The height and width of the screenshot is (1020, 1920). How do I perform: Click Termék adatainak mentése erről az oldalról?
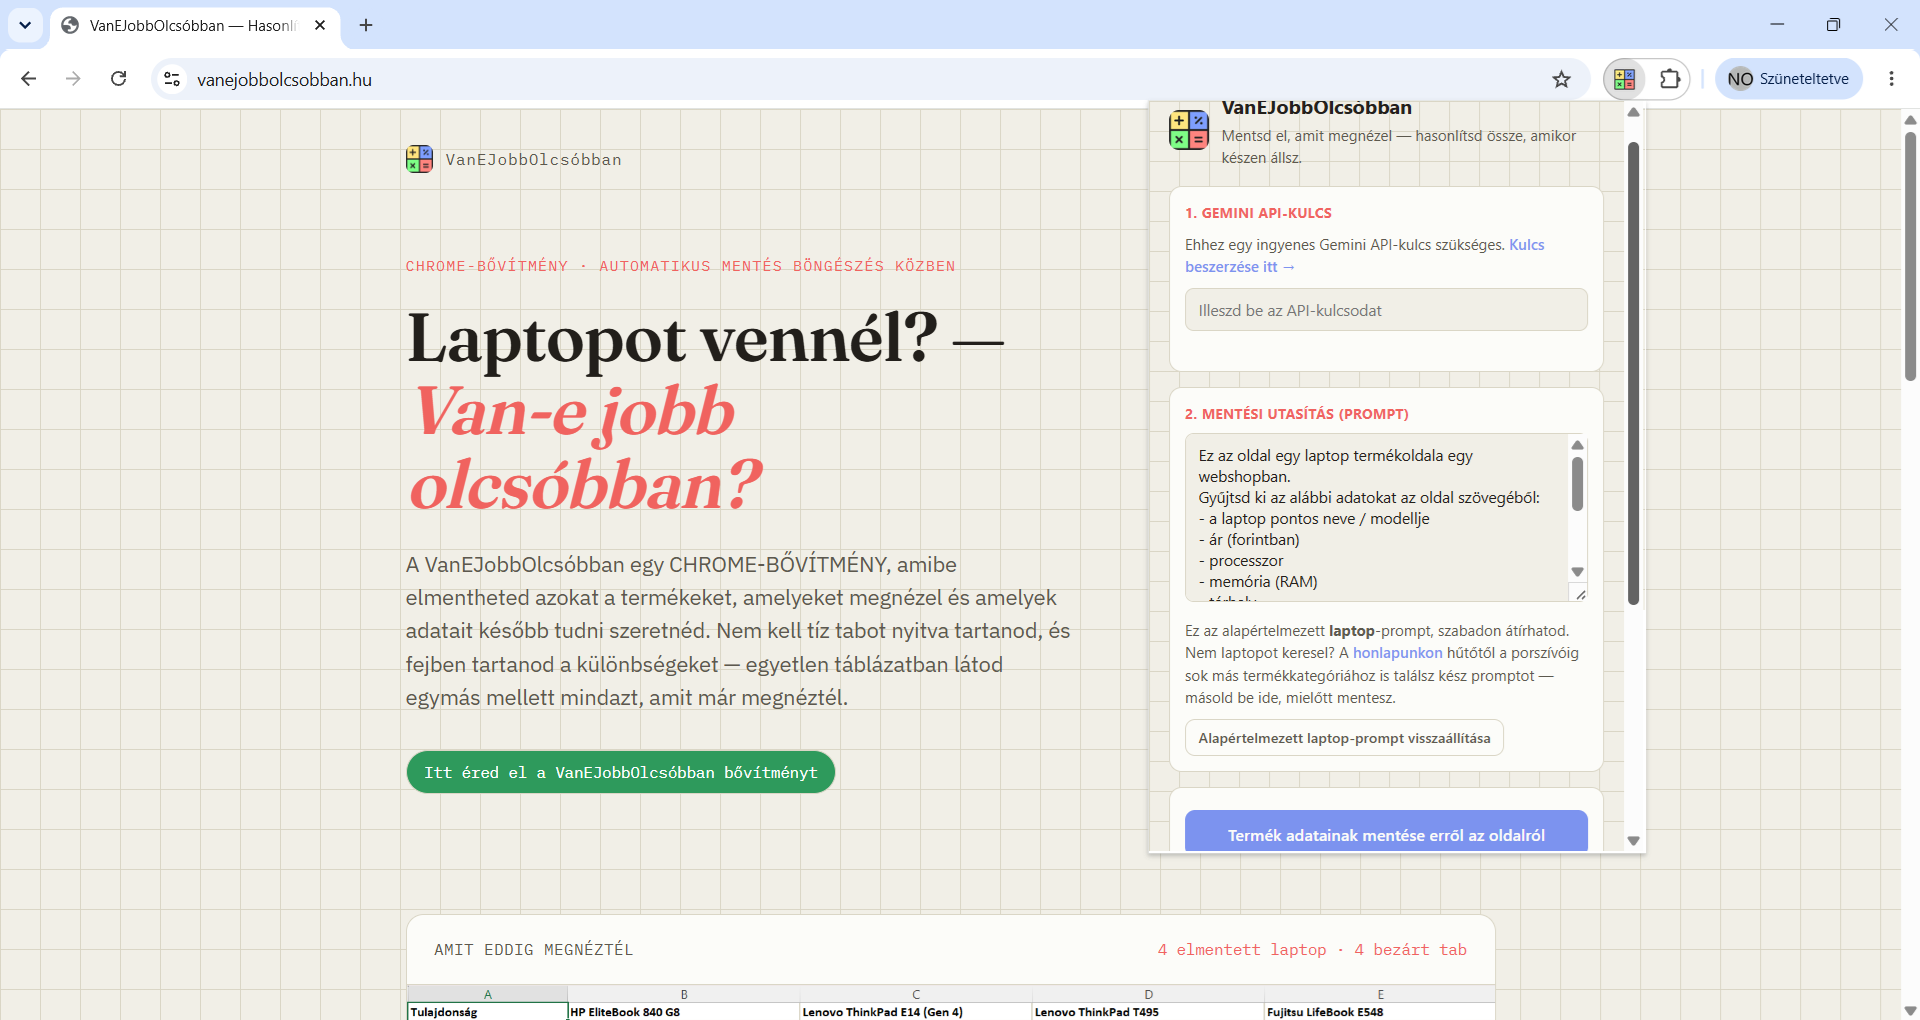coord(1386,832)
